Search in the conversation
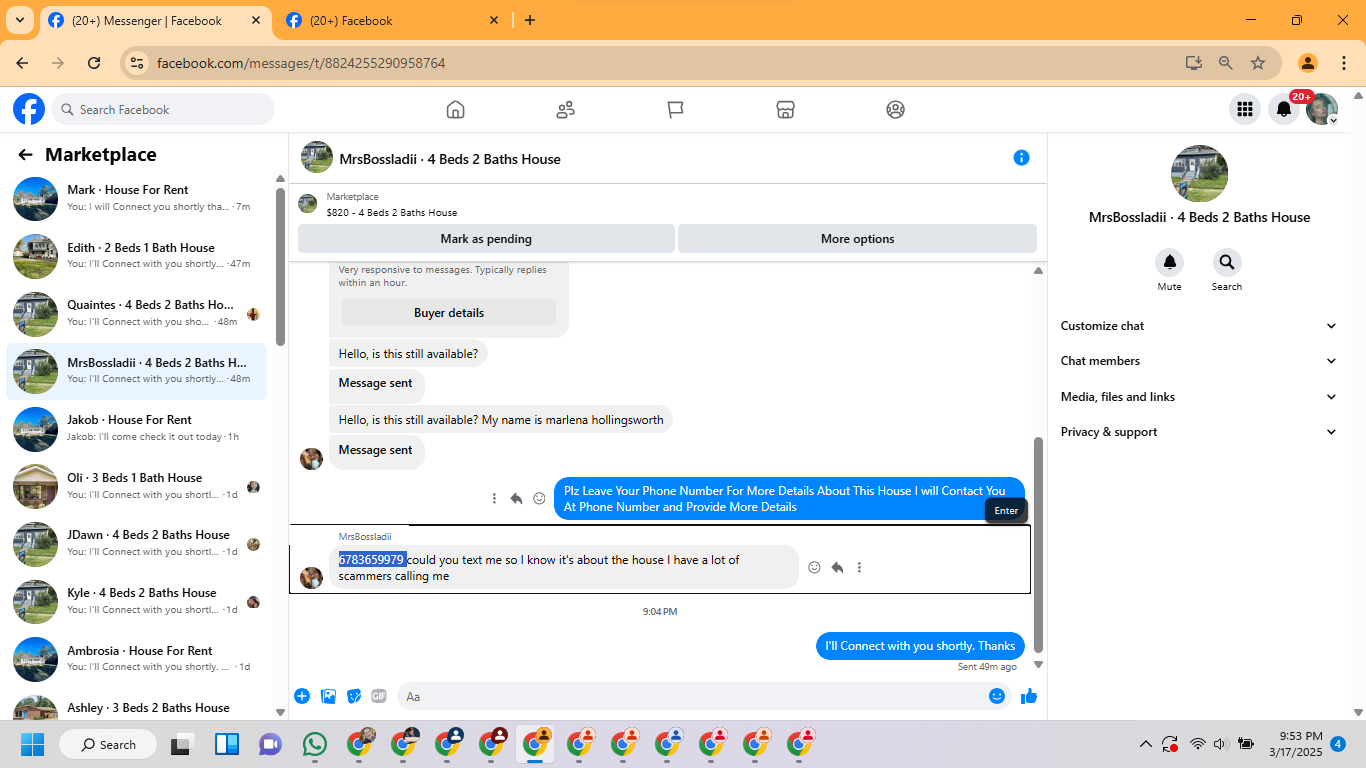This screenshot has width=1366, height=768. 1227,263
